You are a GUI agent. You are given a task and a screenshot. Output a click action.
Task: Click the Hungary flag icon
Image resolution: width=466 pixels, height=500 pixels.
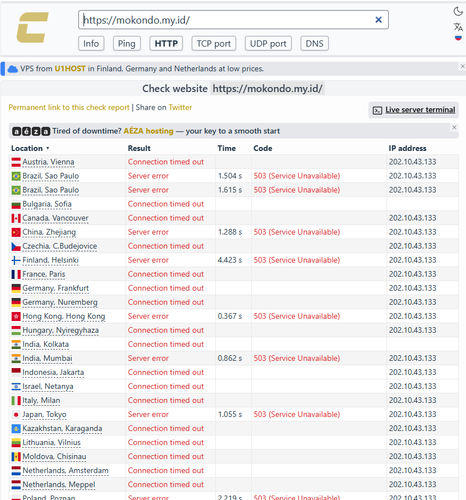(16, 330)
